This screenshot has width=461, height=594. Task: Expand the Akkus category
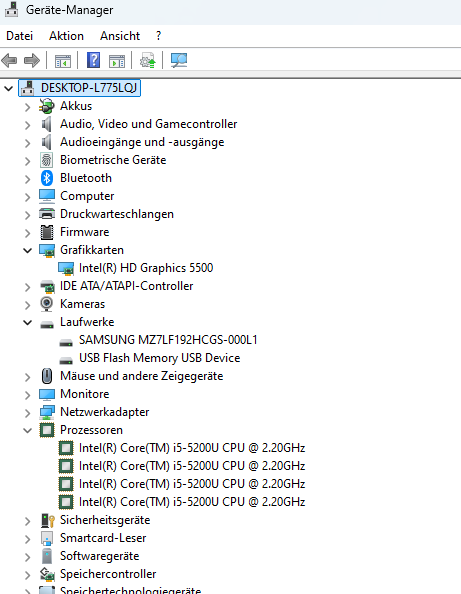point(28,107)
